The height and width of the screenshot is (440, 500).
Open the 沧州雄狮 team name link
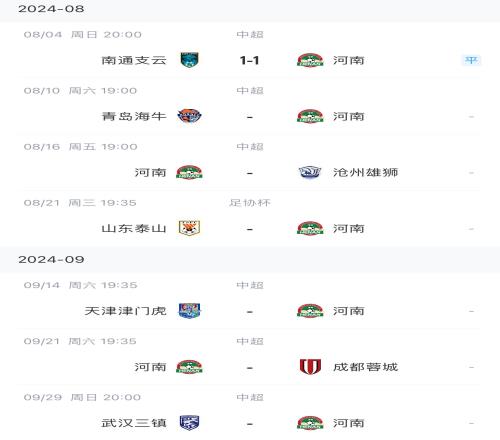(x=365, y=172)
